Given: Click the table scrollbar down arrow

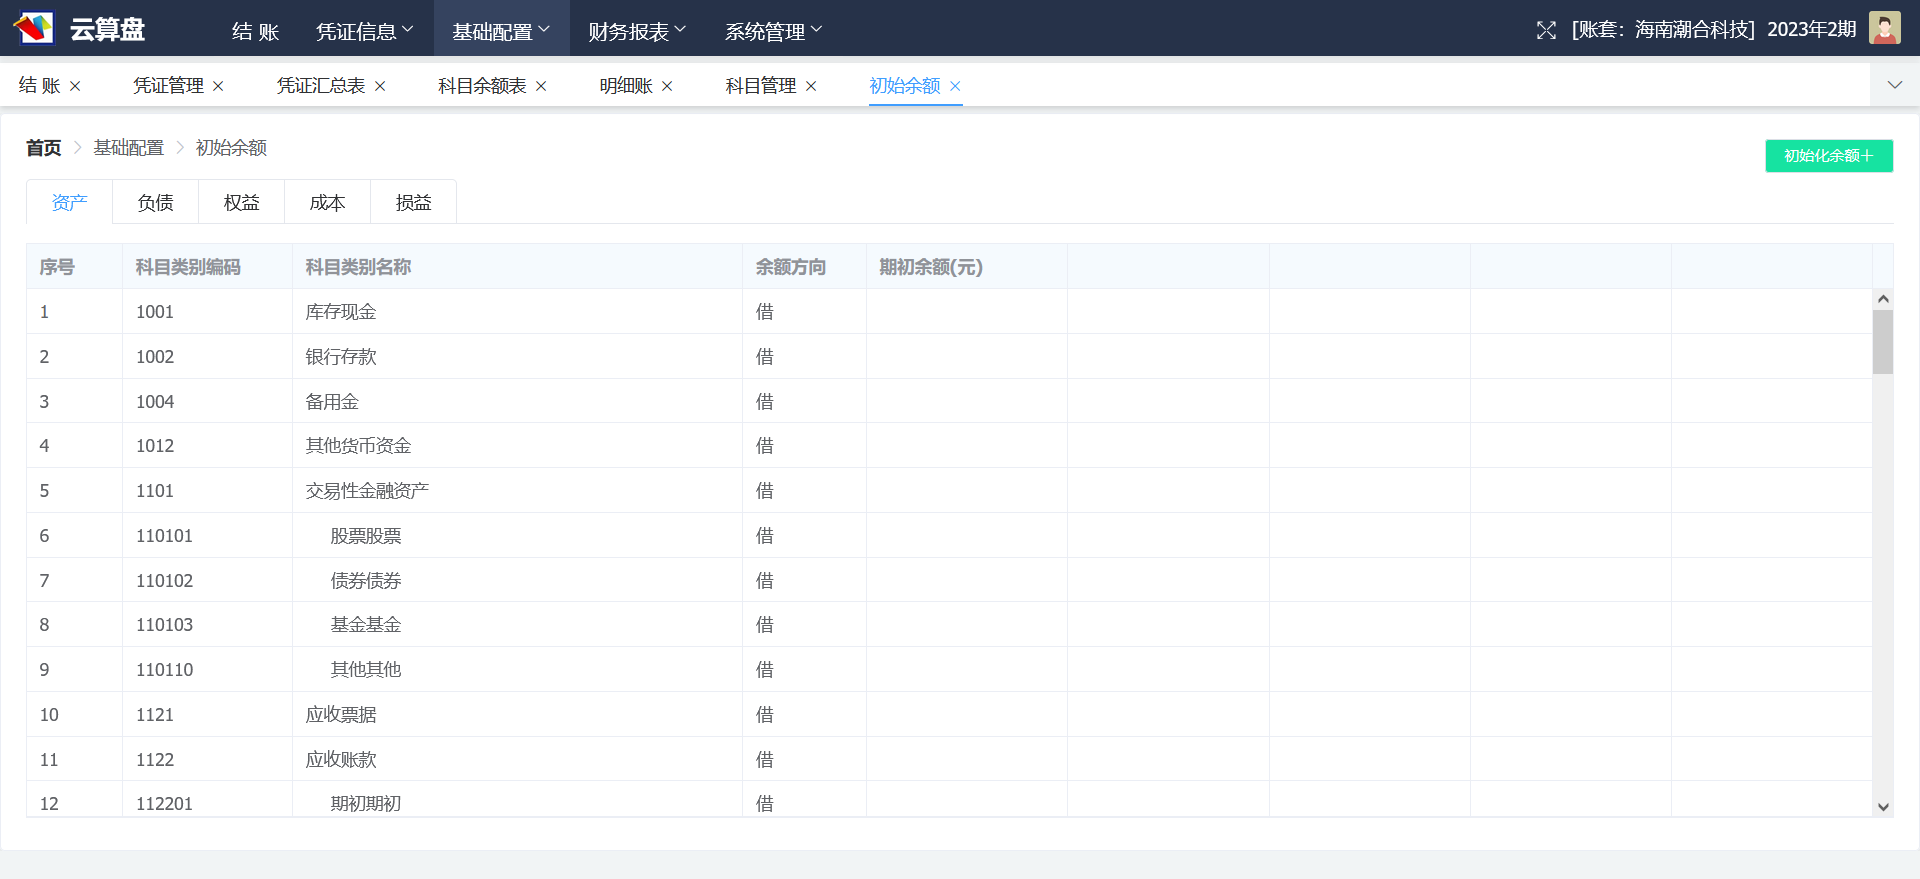Looking at the screenshot, I should [x=1883, y=807].
